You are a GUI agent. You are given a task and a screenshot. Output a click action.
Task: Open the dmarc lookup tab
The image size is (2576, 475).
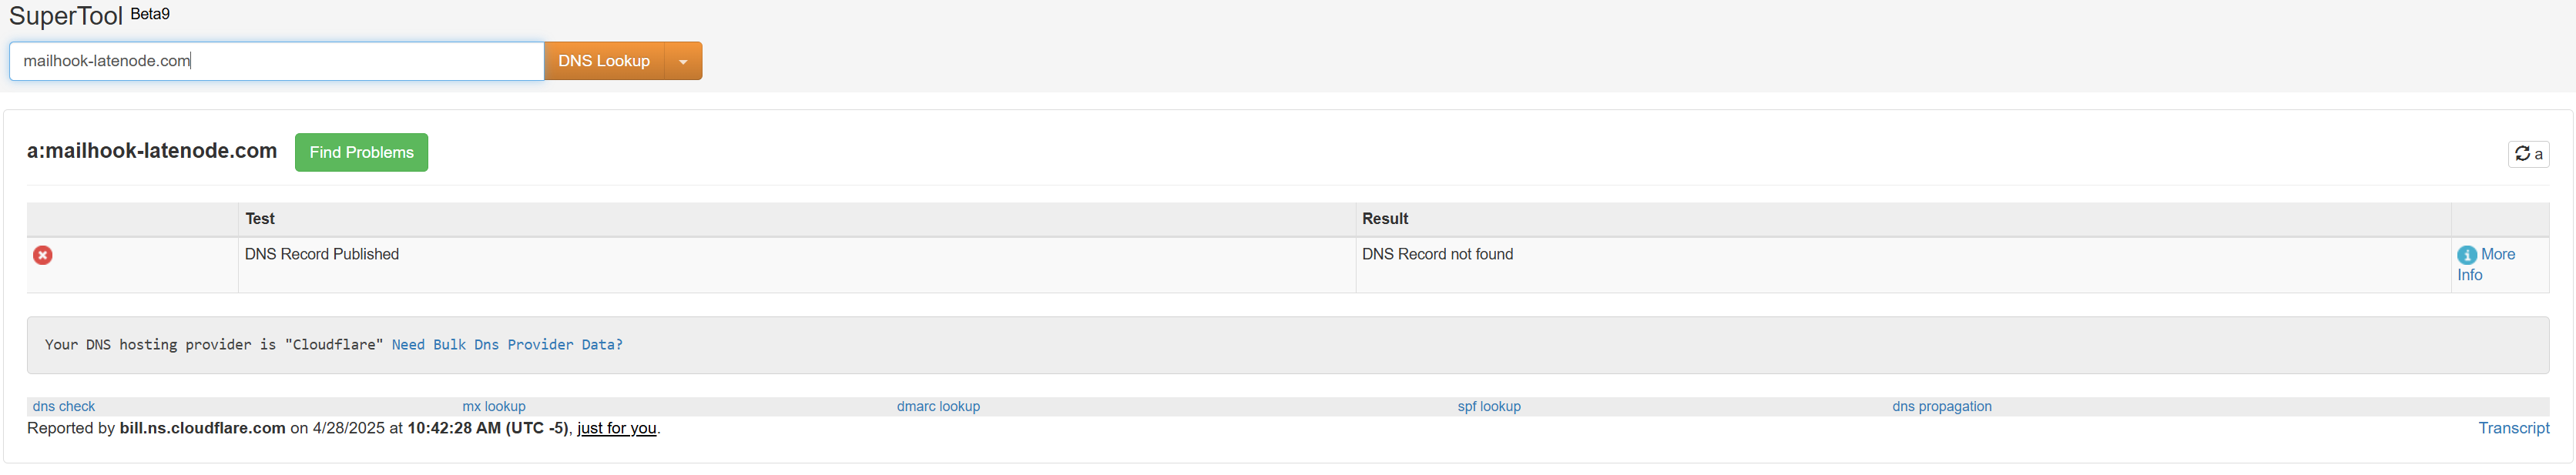pyautogui.click(x=938, y=406)
